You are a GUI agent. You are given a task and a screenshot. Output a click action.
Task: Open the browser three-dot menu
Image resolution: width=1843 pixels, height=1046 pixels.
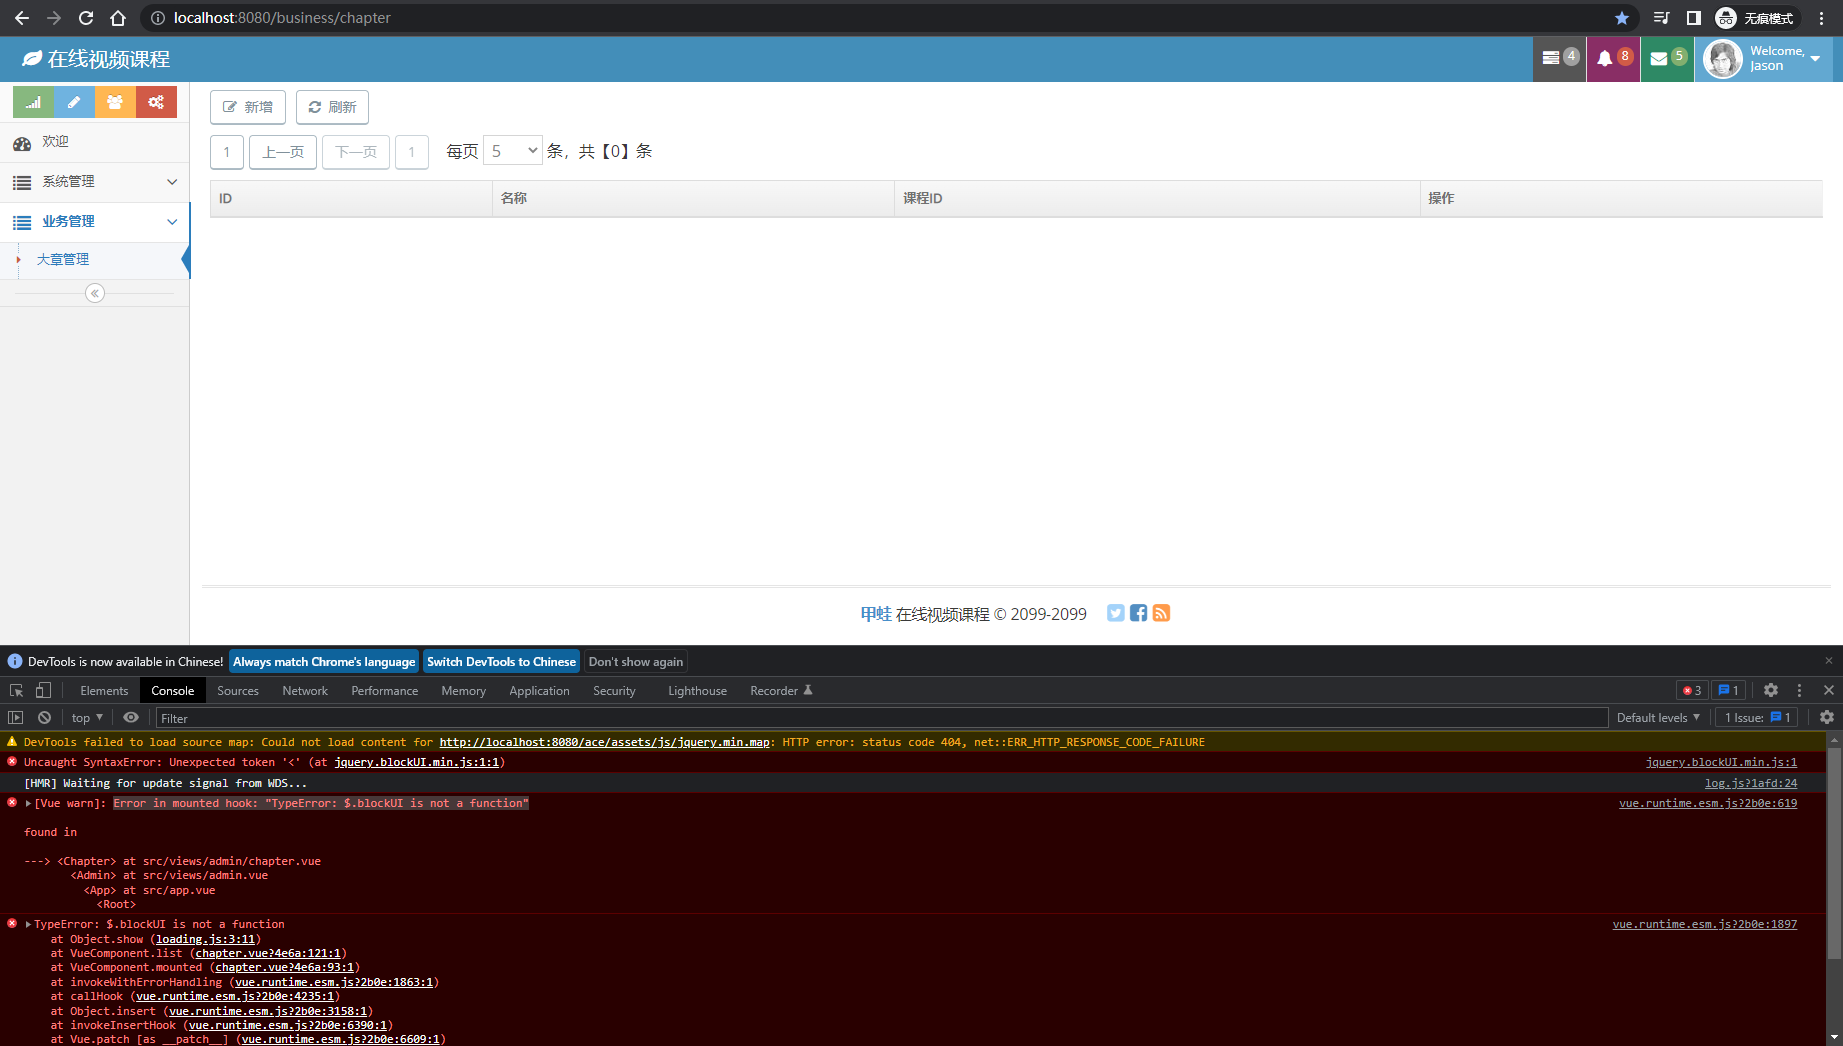(1821, 18)
